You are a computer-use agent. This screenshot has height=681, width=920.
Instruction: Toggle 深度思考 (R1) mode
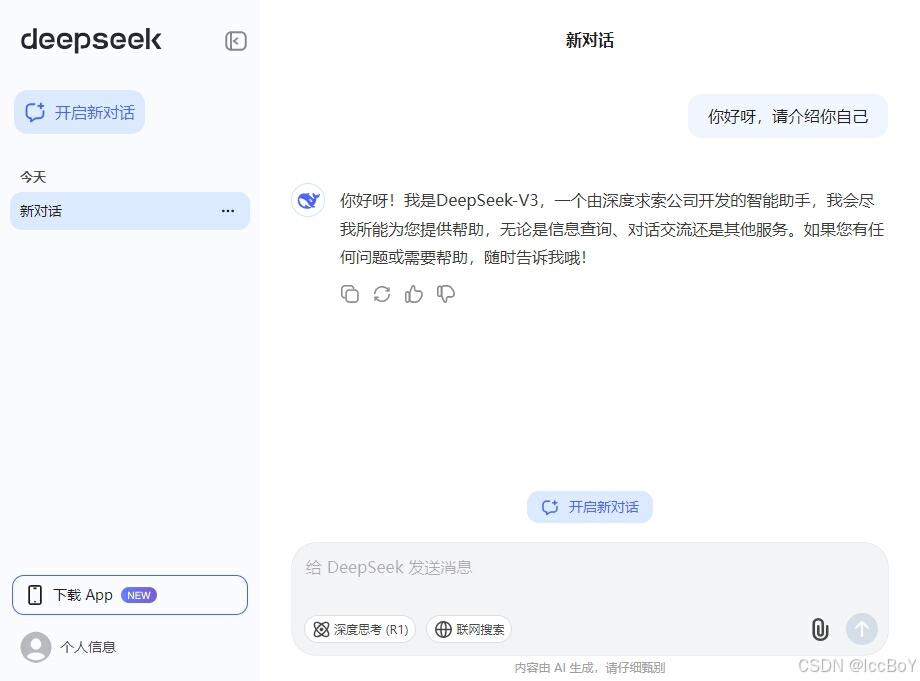click(x=360, y=629)
